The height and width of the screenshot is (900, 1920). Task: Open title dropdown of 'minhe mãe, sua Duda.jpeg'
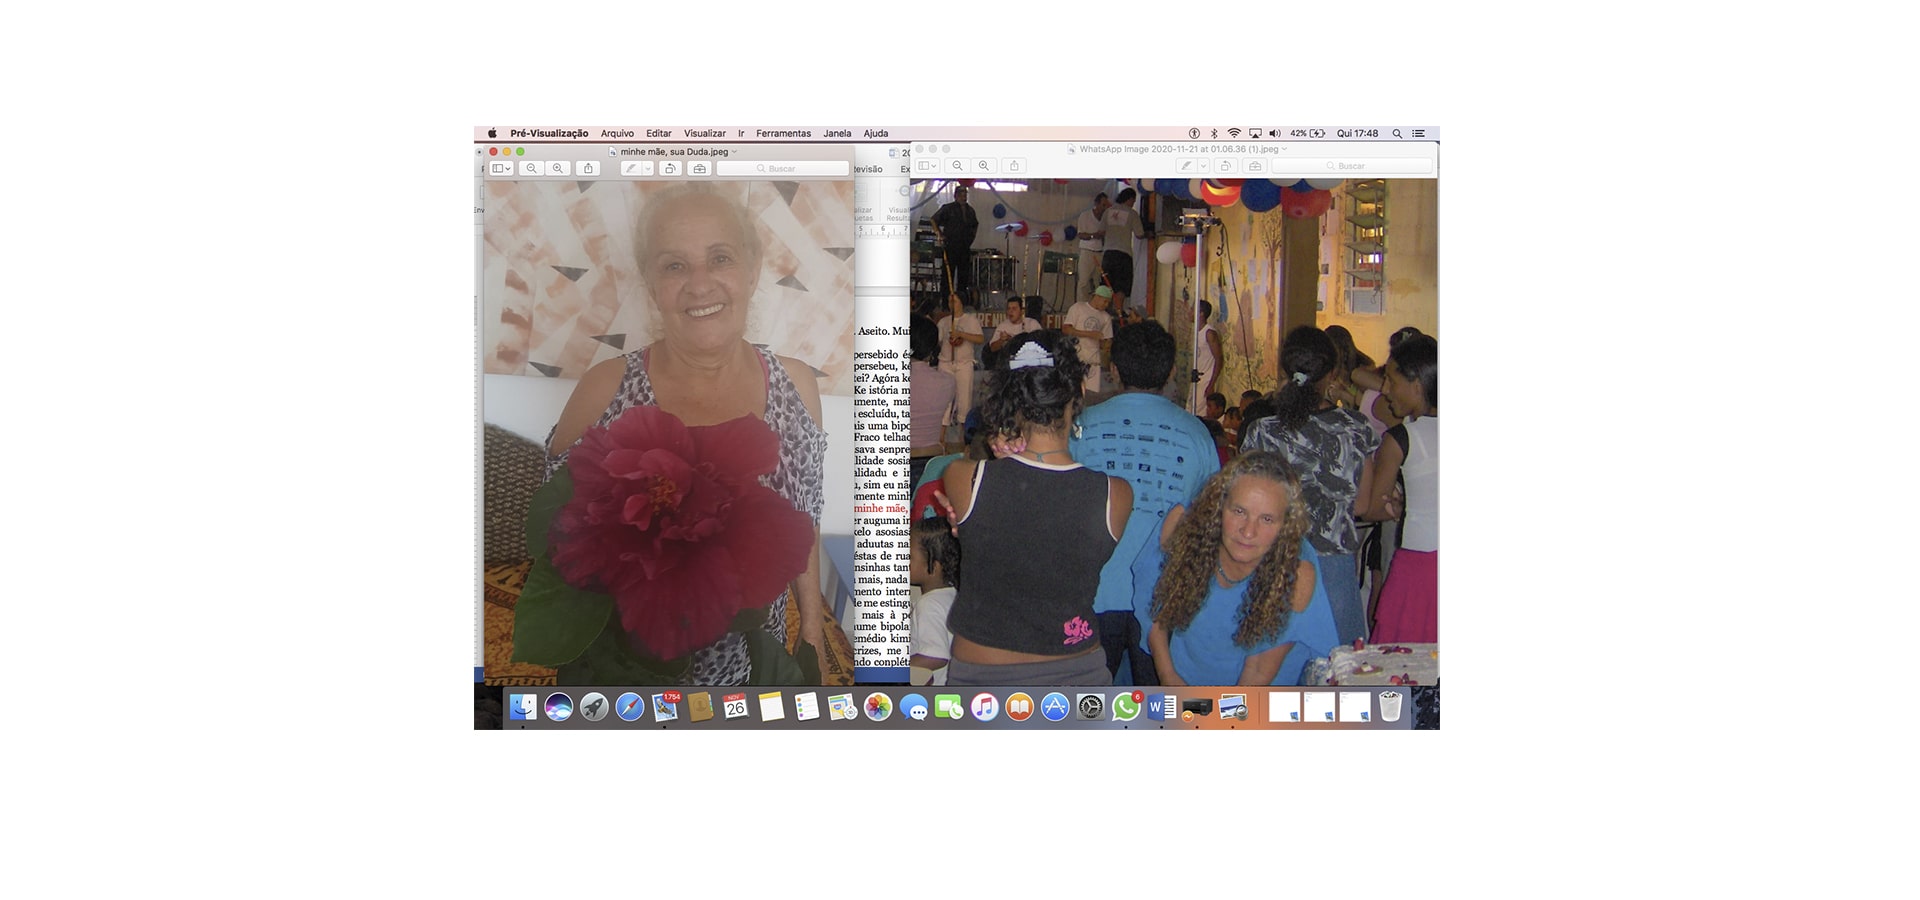pyautogui.click(x=734, y=152)
